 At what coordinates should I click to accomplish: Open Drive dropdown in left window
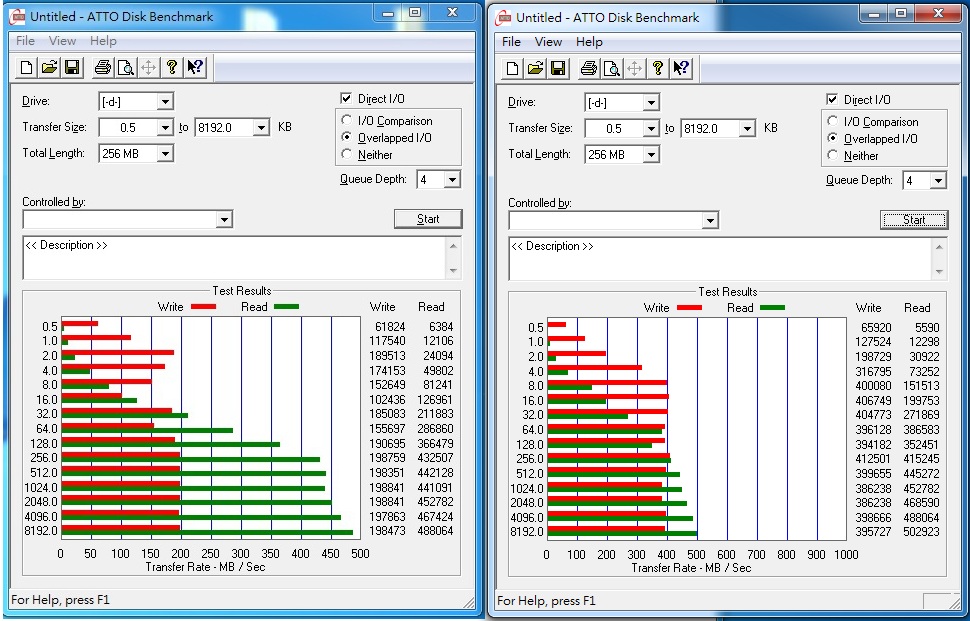165,101
